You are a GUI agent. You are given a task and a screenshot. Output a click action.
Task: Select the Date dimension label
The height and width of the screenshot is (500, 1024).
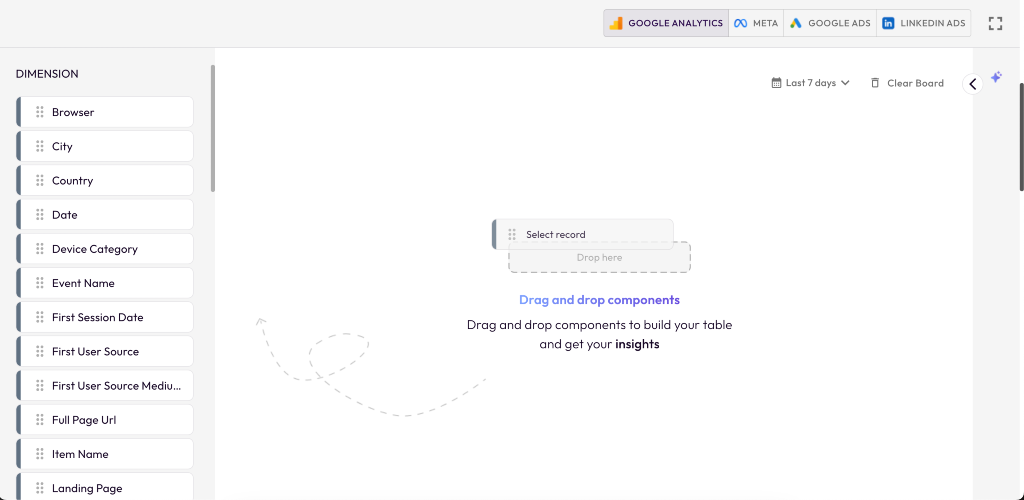pos(65,215)
